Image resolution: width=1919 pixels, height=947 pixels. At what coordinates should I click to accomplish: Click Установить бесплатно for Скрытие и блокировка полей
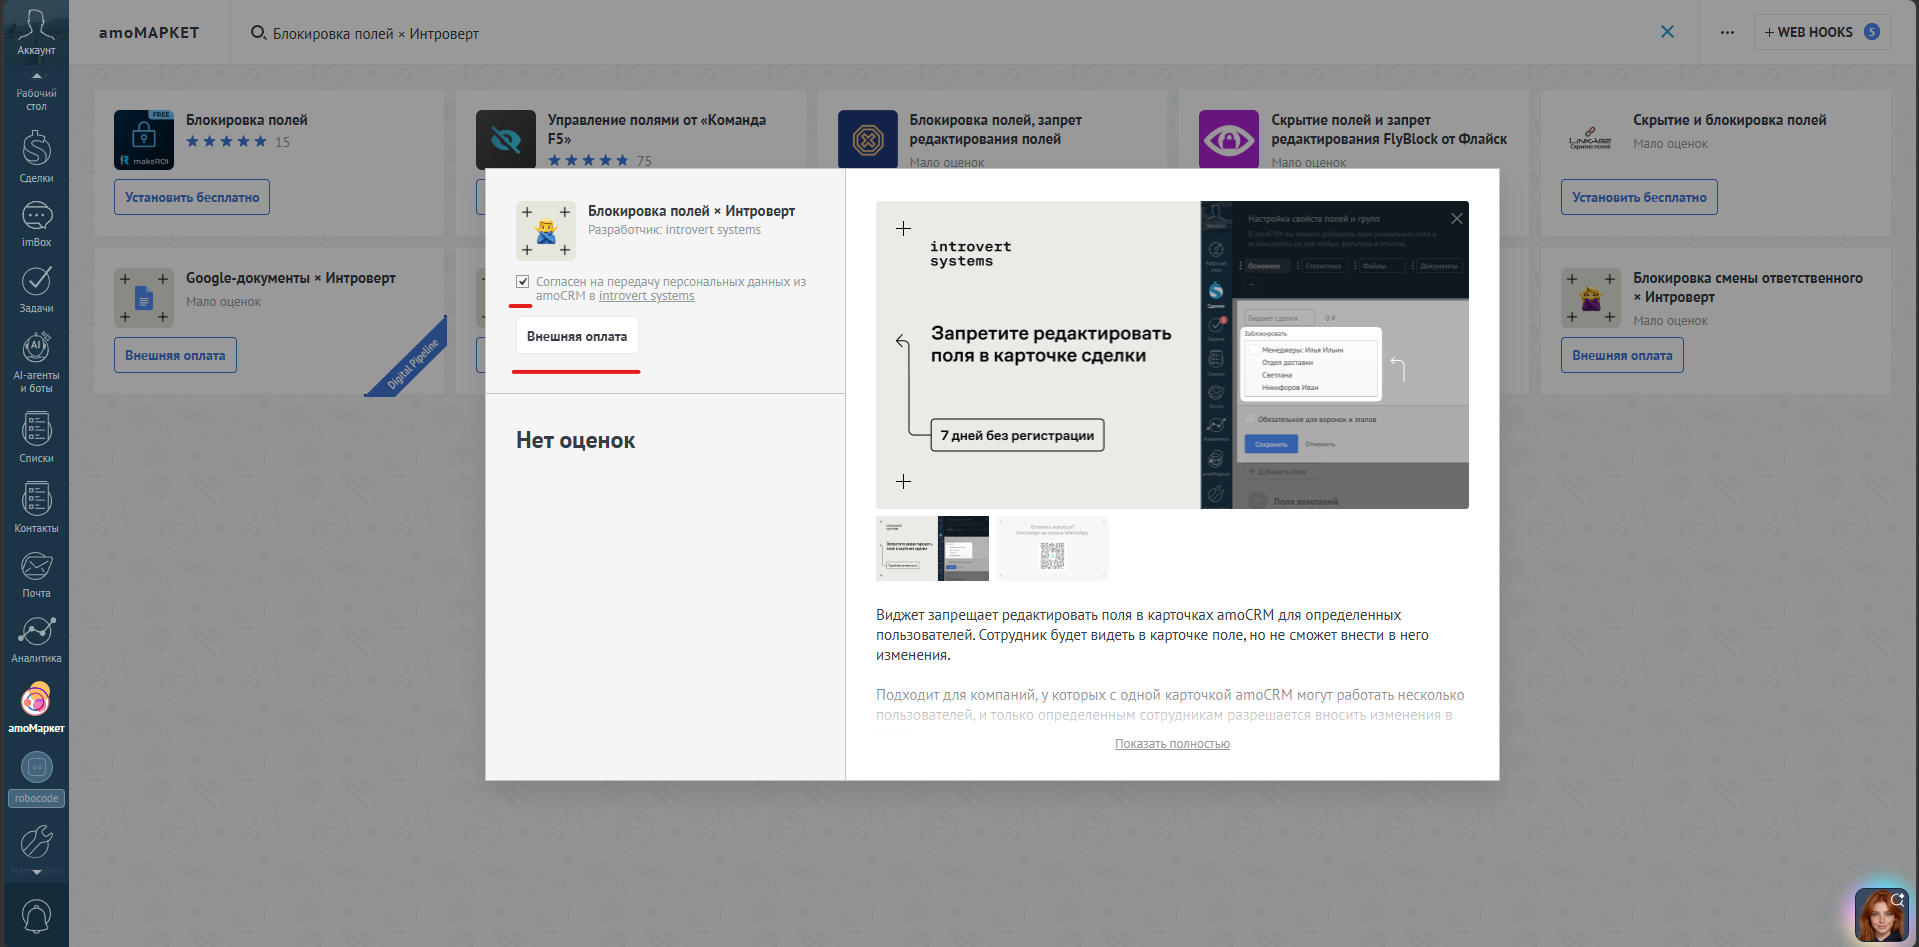point(1639,197)
